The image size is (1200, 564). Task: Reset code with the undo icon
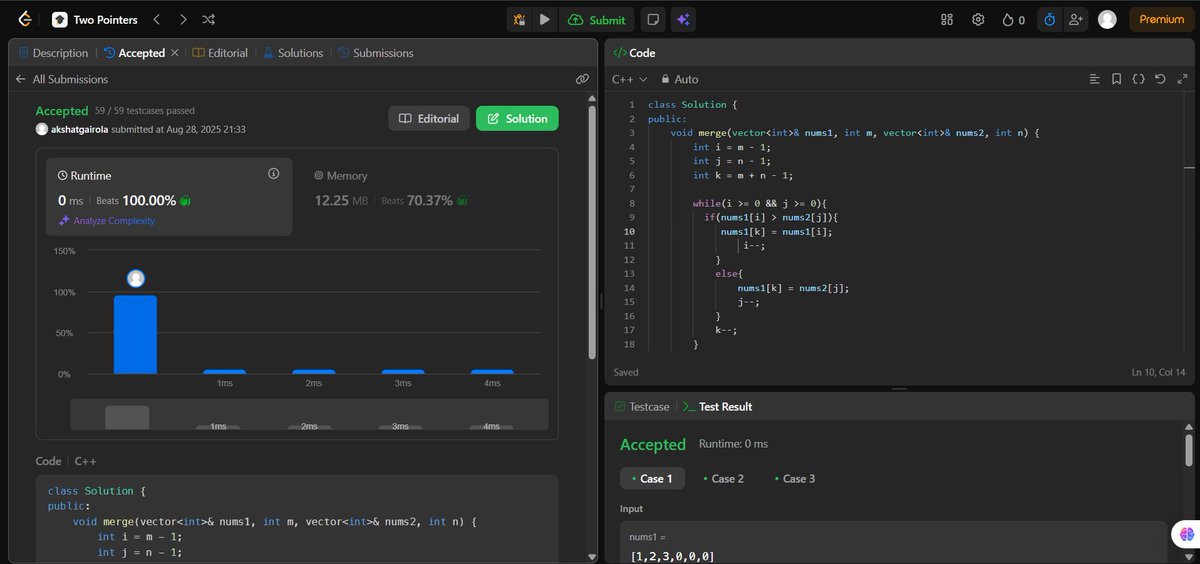point(1160,79)
